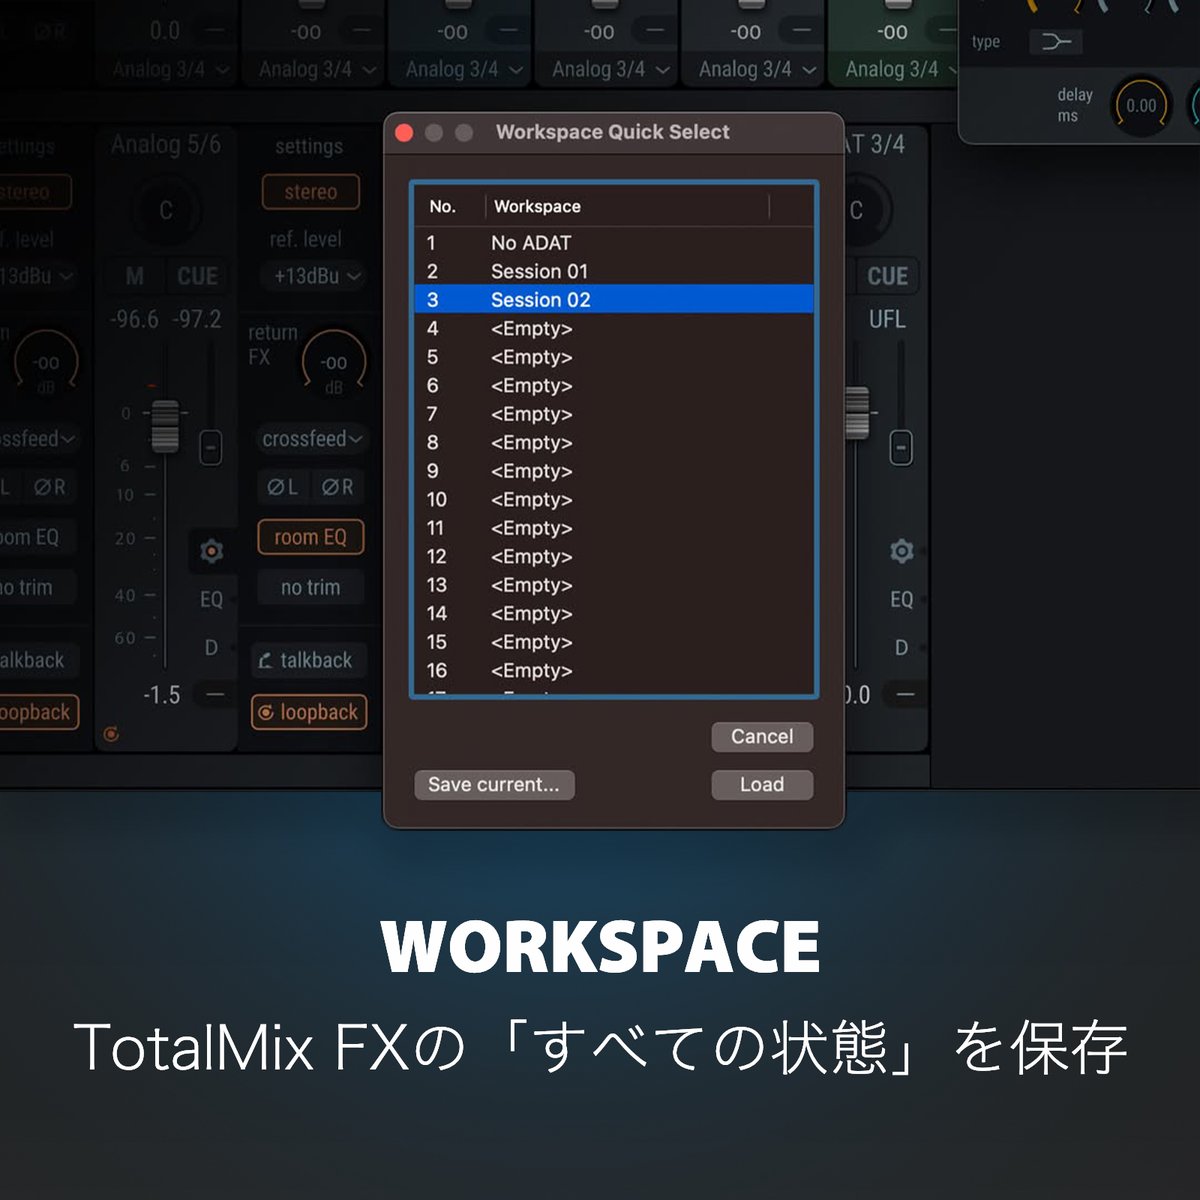Click the Analog 5/6 pan knob
This screenshot has height=1200, width=1200.
(166, 211)
